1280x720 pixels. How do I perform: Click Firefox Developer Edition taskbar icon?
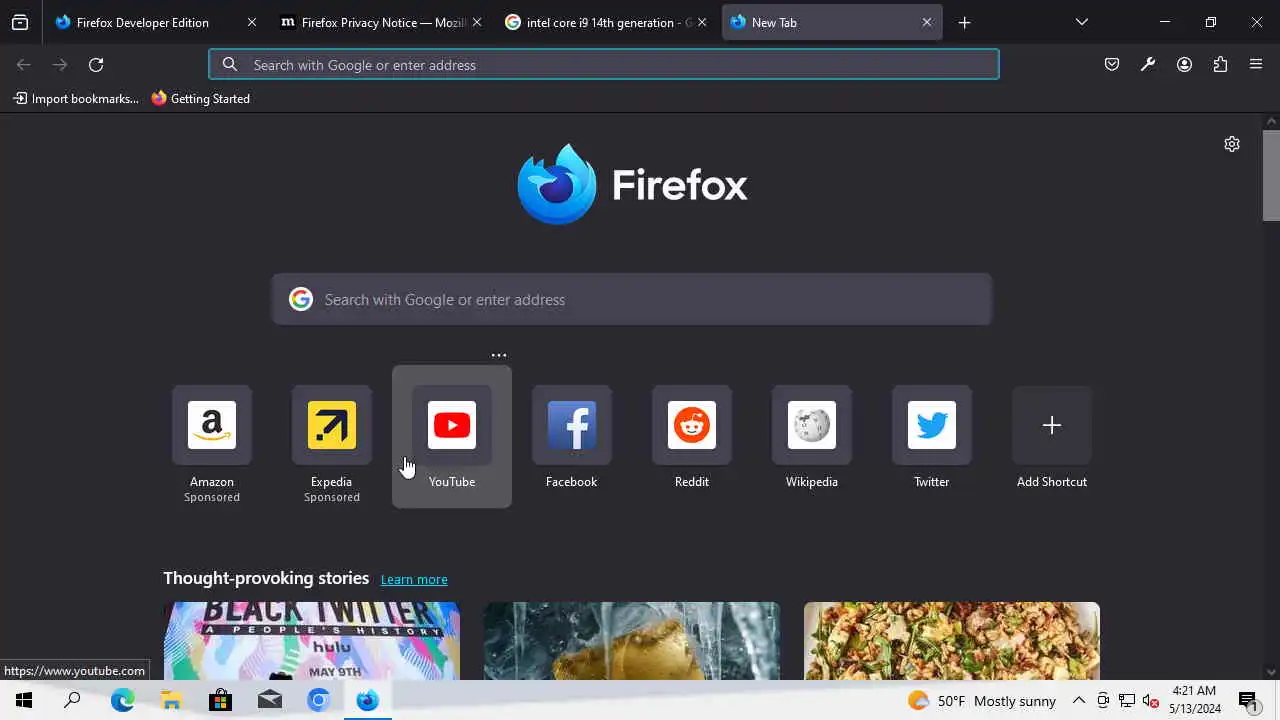[x=367, y=700]
